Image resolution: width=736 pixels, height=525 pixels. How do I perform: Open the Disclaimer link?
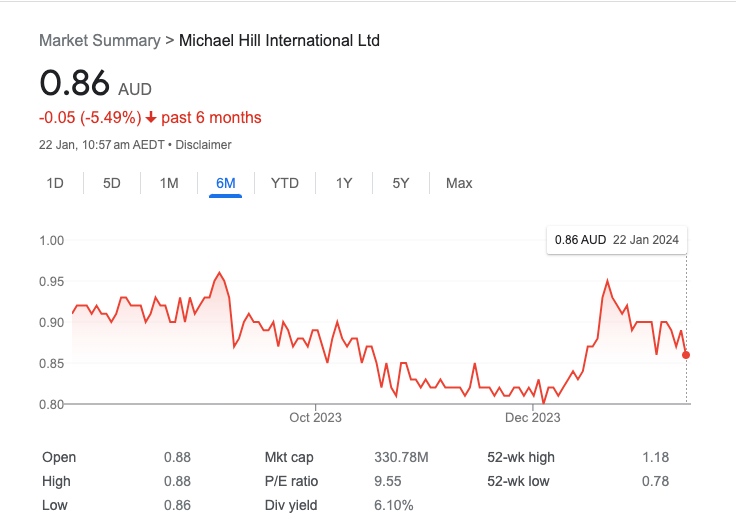tap(203, 145)
